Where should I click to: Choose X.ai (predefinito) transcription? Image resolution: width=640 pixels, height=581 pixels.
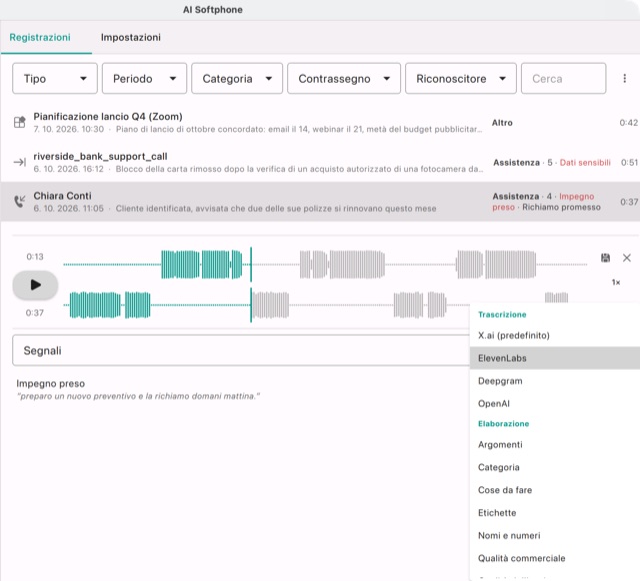pyautogui.click(x=555, y=335)
